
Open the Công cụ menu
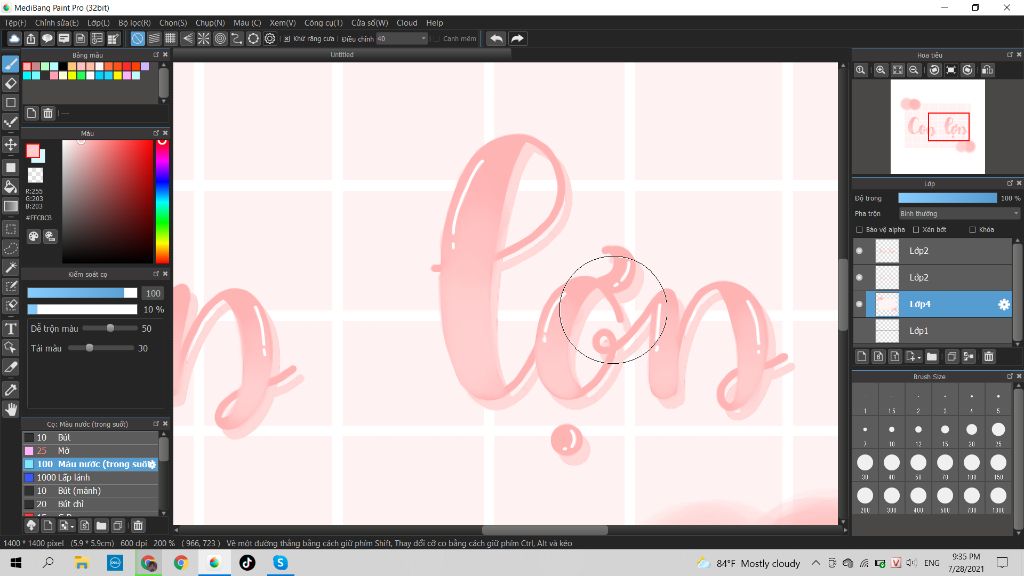point(323,23)
